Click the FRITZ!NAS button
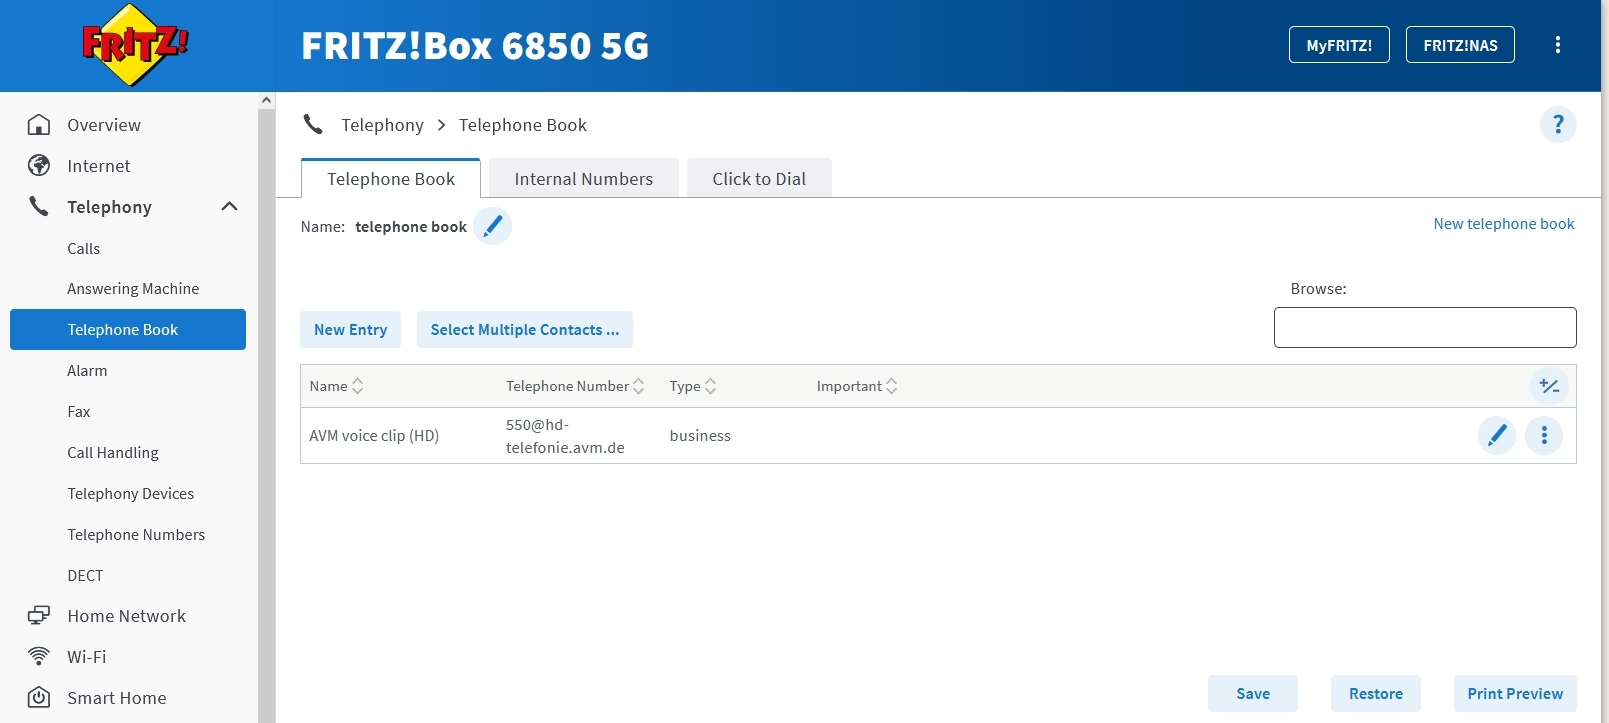This screenshot has height=723, width=1609. [x=1460, y=45]
